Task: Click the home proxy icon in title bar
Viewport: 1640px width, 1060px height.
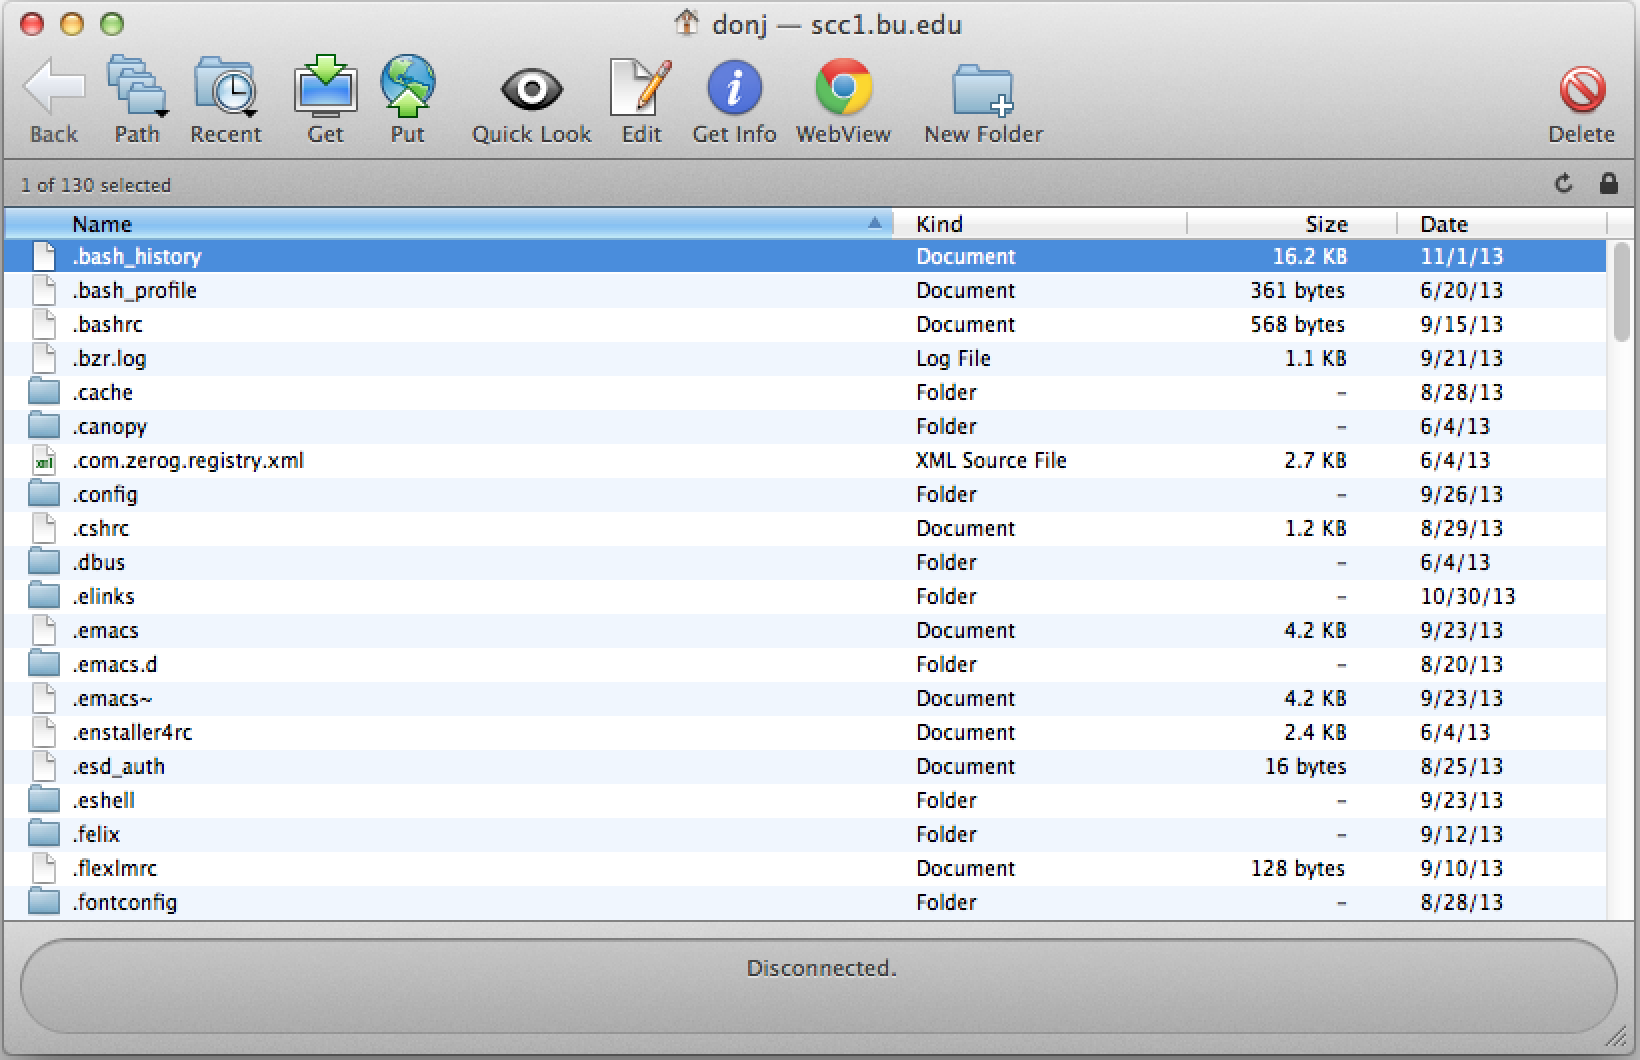Action: (686, 22)
